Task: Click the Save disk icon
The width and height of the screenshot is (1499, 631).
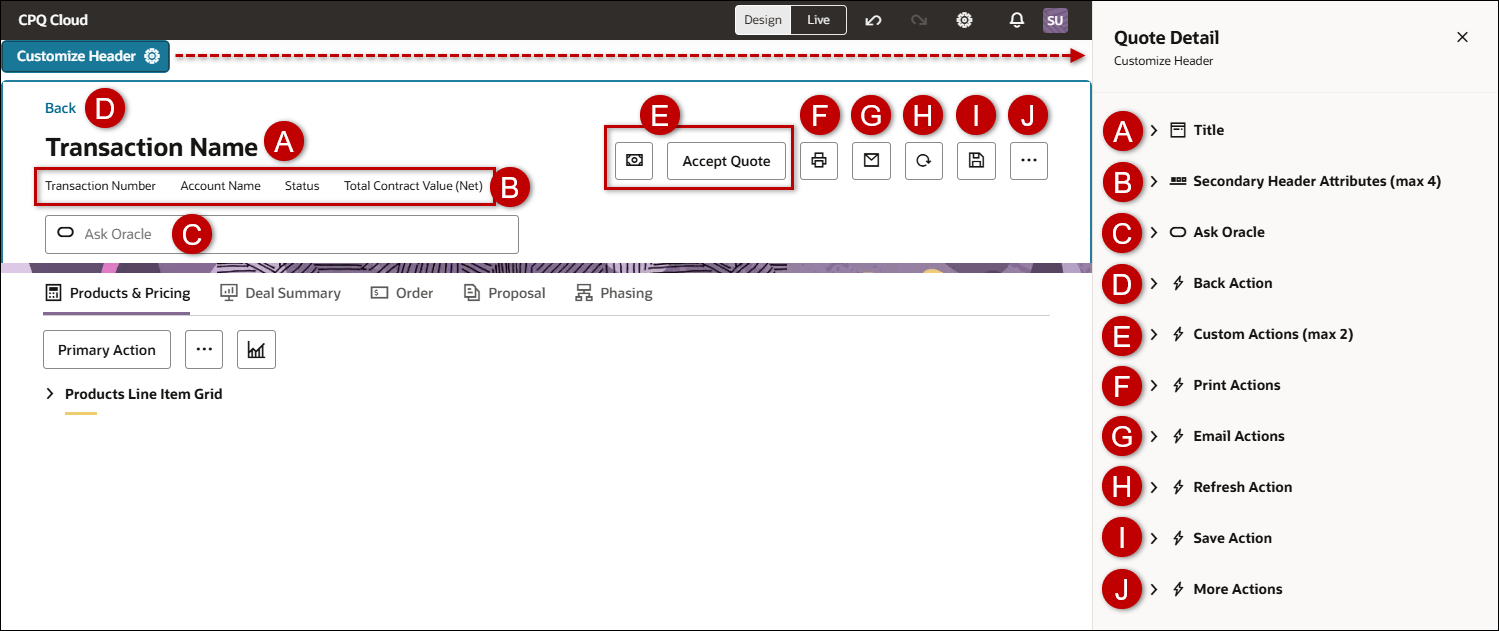Action: point(976,160)
